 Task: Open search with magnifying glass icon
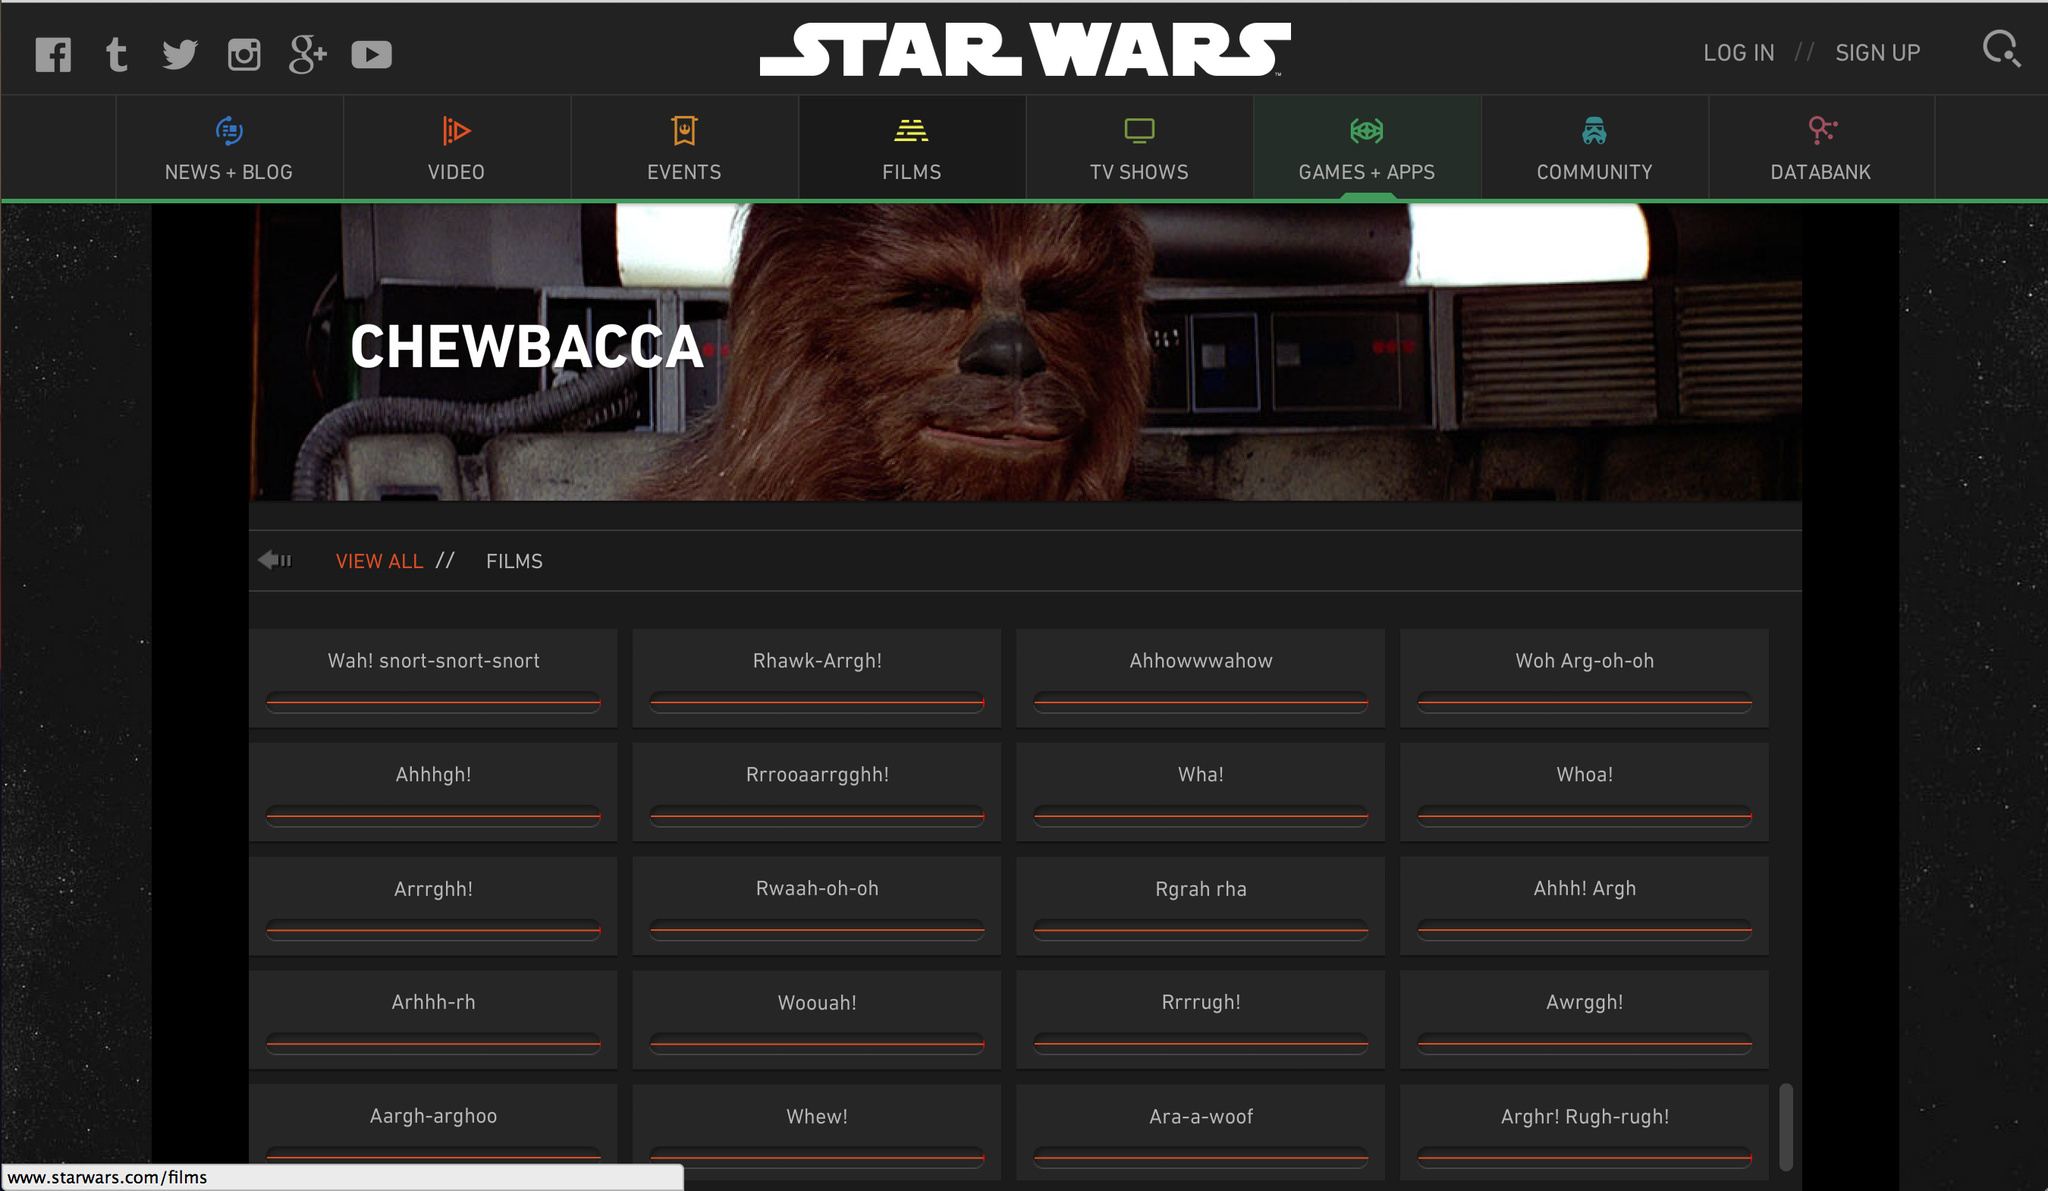2001,49
